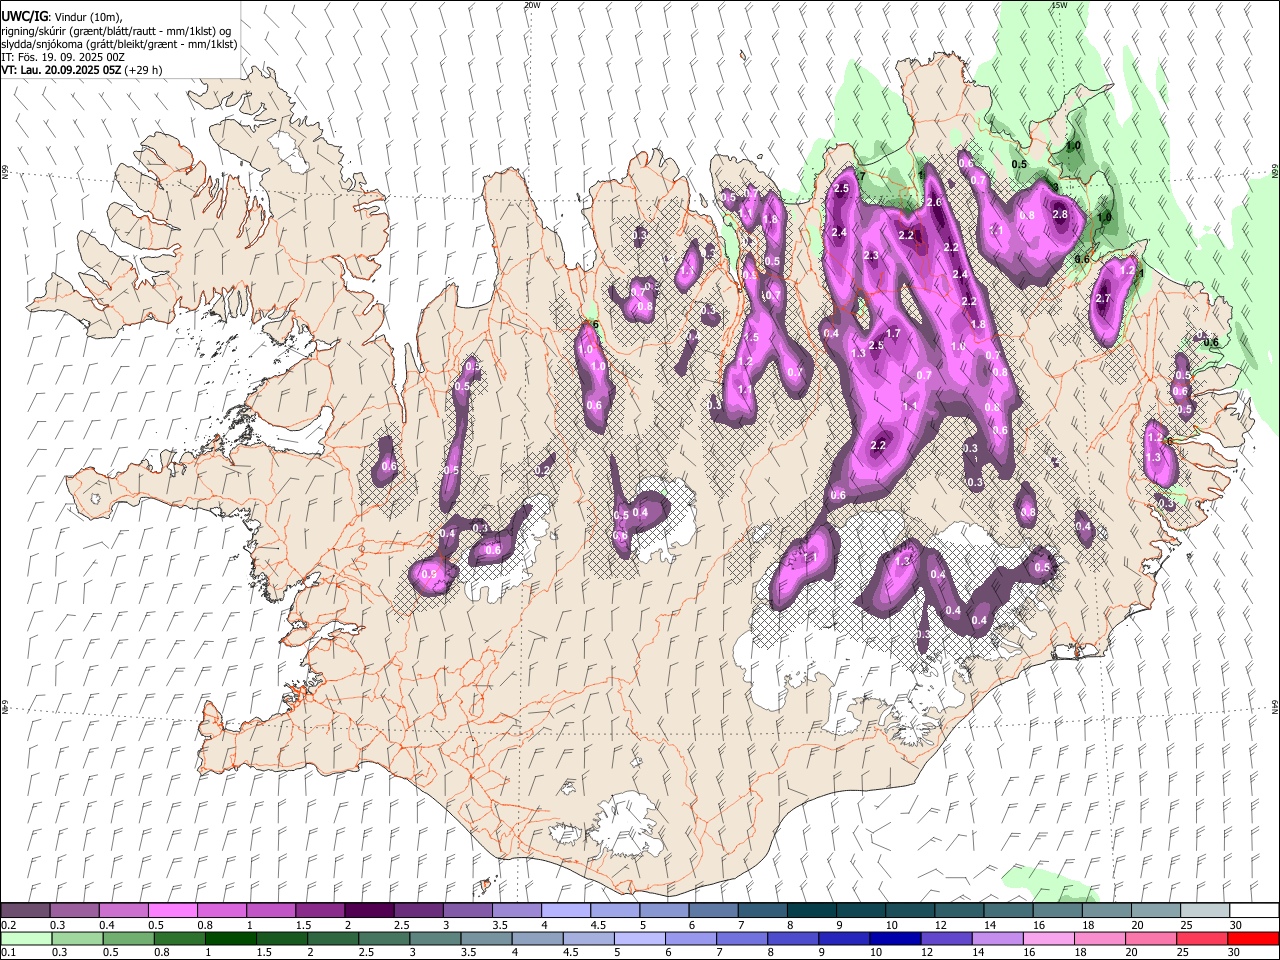This screenshot has width=1280, height=960.
Task: Click the darkest purple snow swatch between 2 and 2.5
Action: tap(369, 911)
